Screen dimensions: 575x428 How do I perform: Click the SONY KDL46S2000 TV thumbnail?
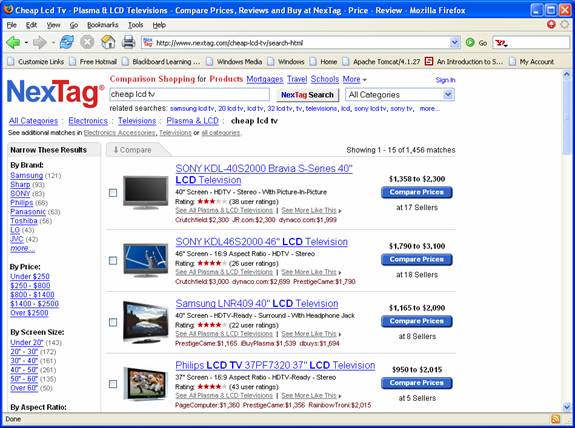(x=146, y=260)
